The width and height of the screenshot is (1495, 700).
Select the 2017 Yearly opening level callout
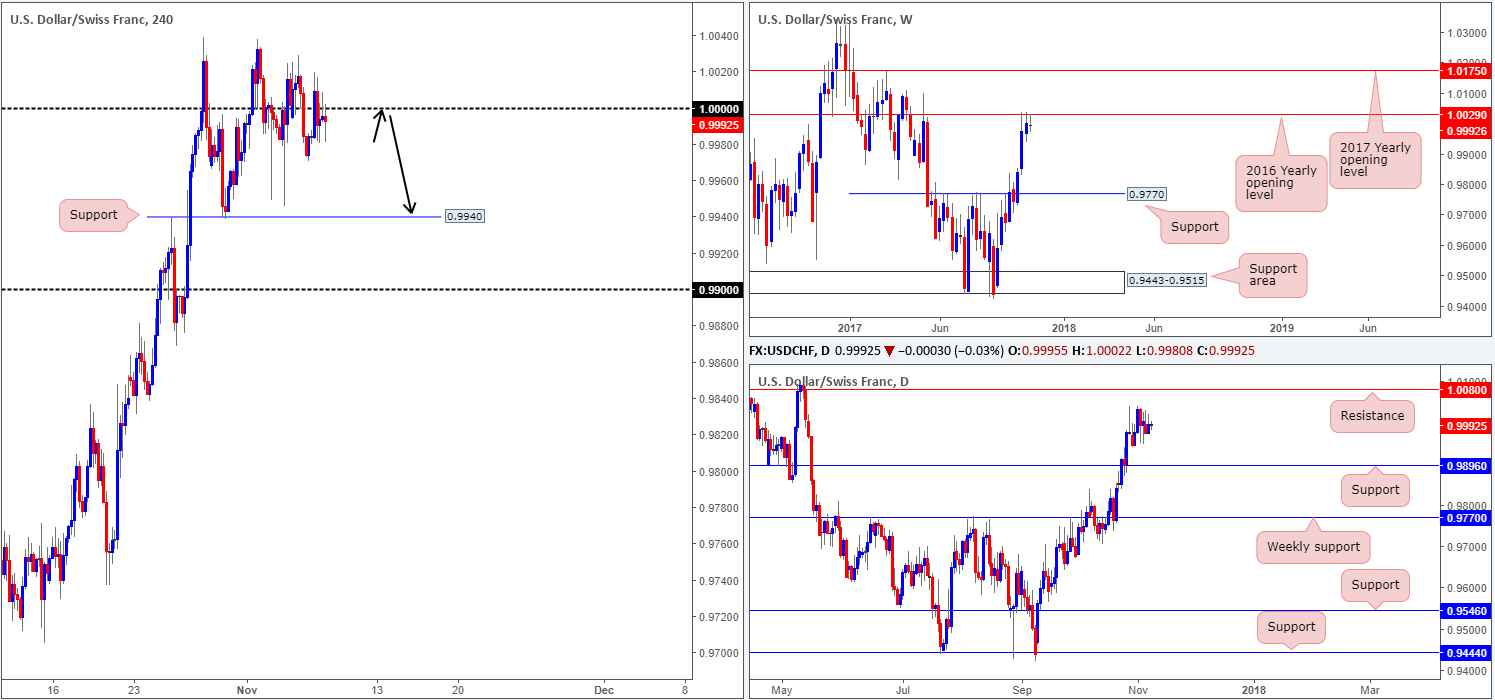1375,158
